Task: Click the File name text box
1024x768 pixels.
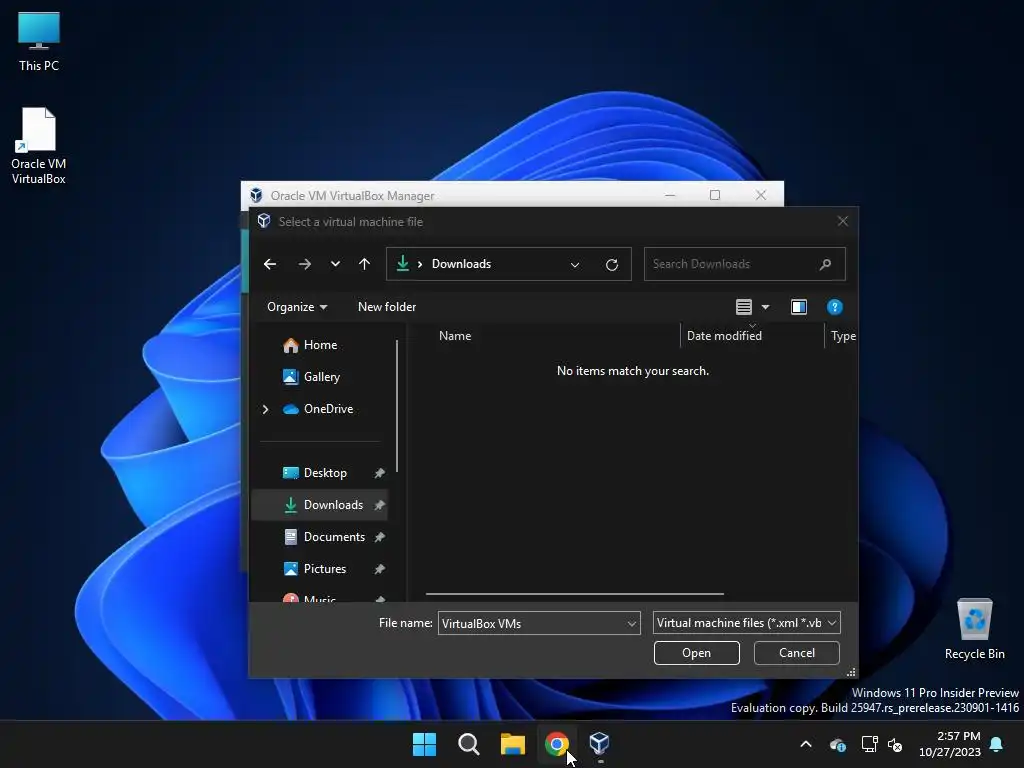Action: pyautogui.click(x=532, y=623)
